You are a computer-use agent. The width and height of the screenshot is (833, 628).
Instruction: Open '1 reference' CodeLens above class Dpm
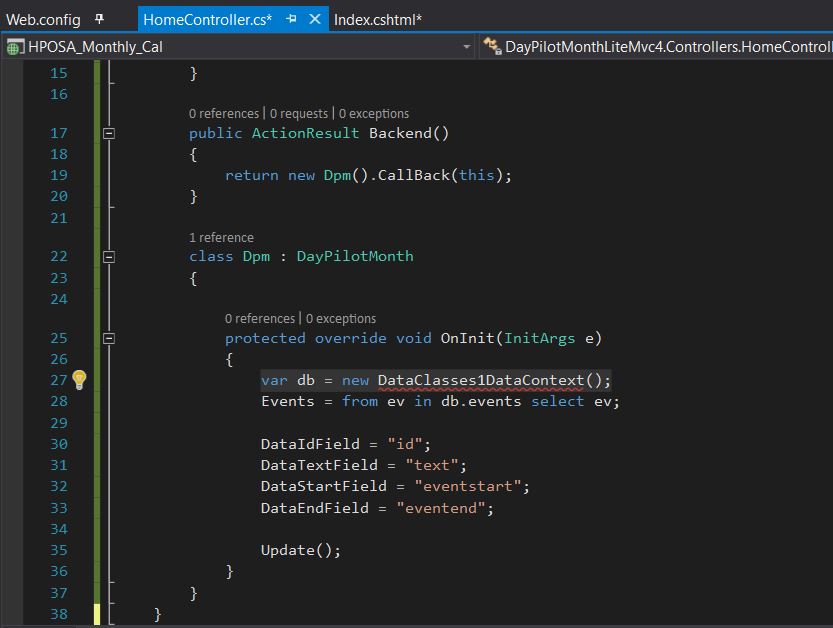point(221,237)
